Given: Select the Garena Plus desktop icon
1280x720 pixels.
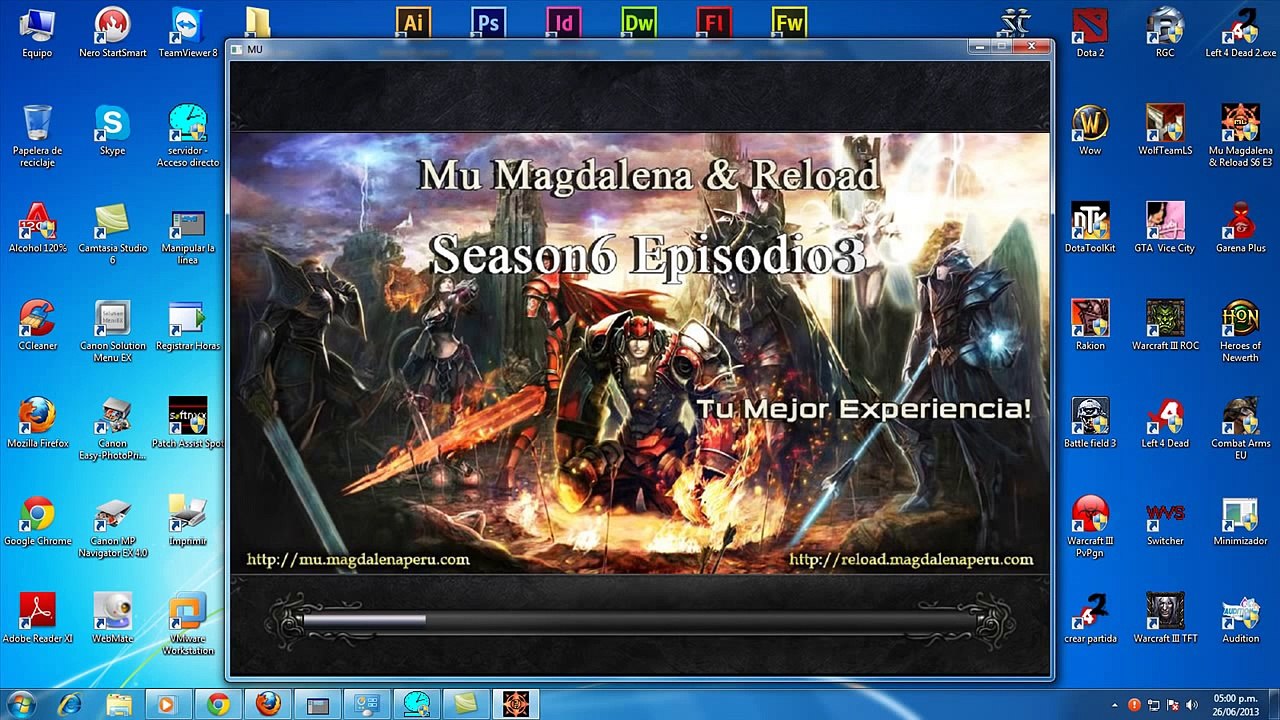Looking at the screenshot, I should pyautogui.click(x=1240, y=228).
